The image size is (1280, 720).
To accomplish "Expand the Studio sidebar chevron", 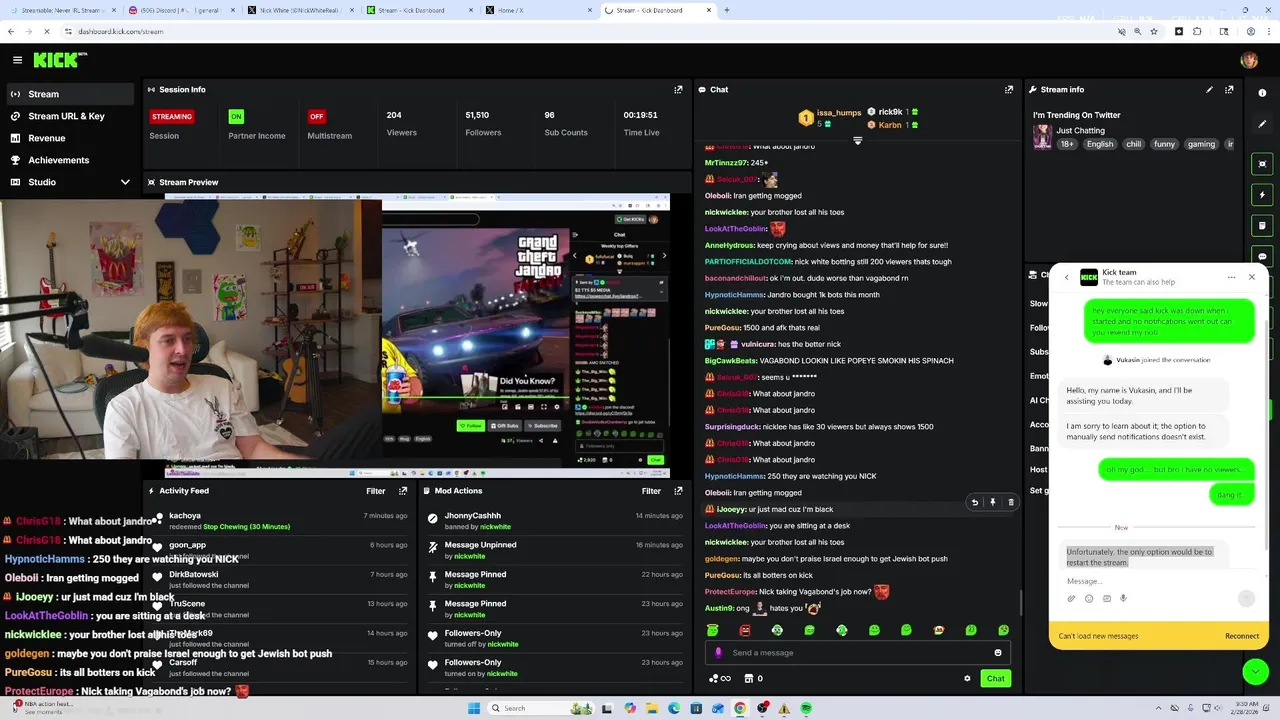I will (125, 182).
